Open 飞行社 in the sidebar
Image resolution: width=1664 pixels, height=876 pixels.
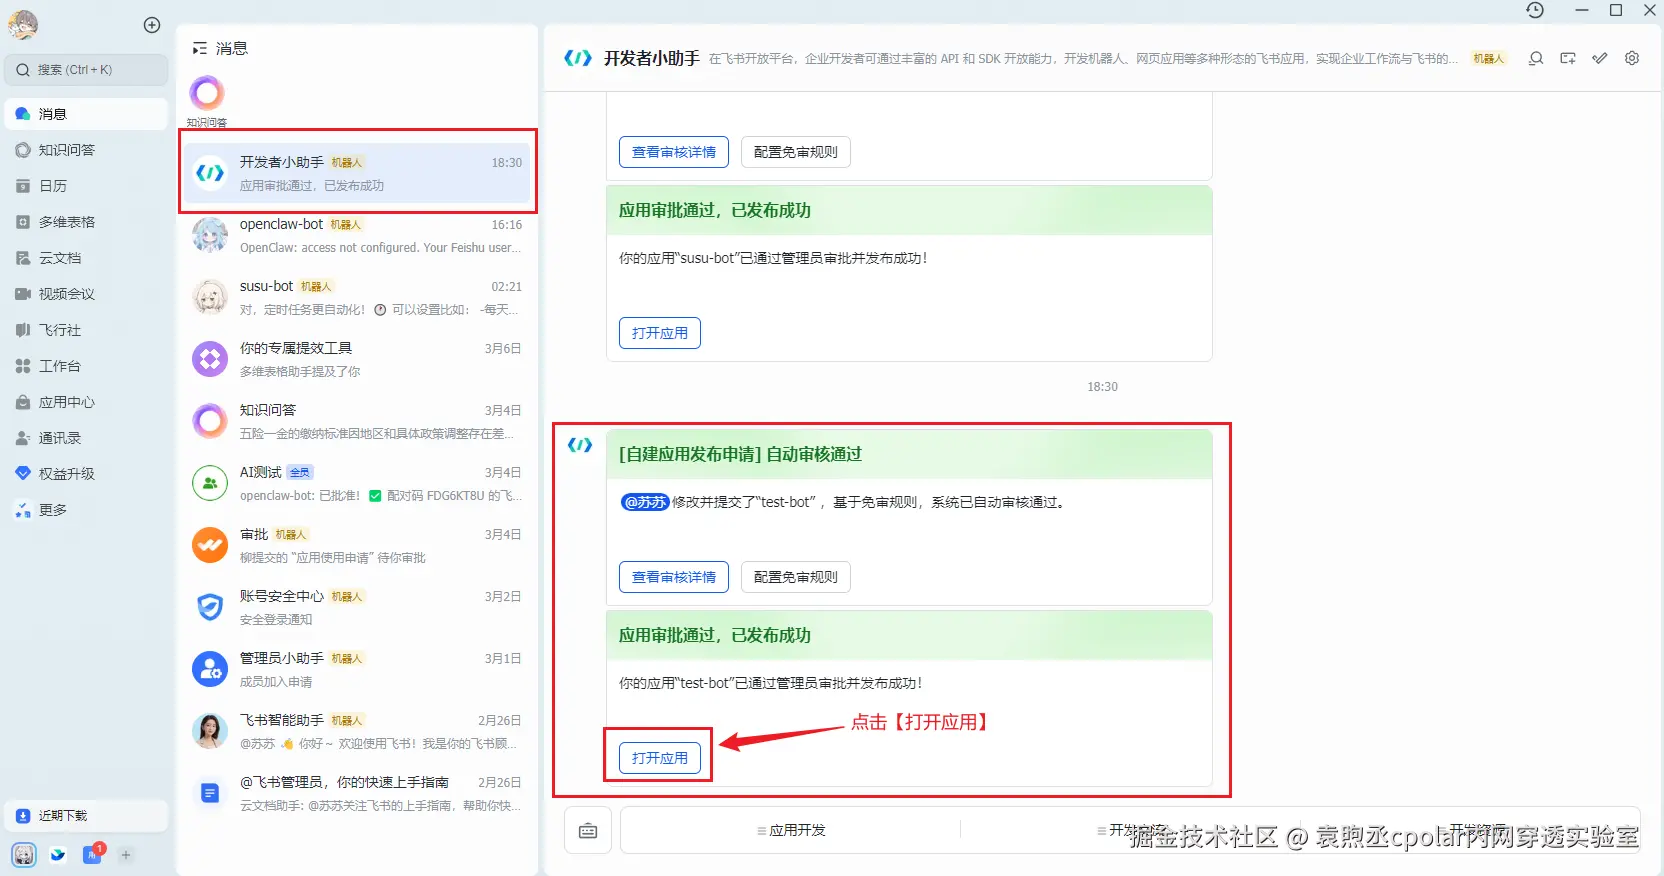point(86,330)
